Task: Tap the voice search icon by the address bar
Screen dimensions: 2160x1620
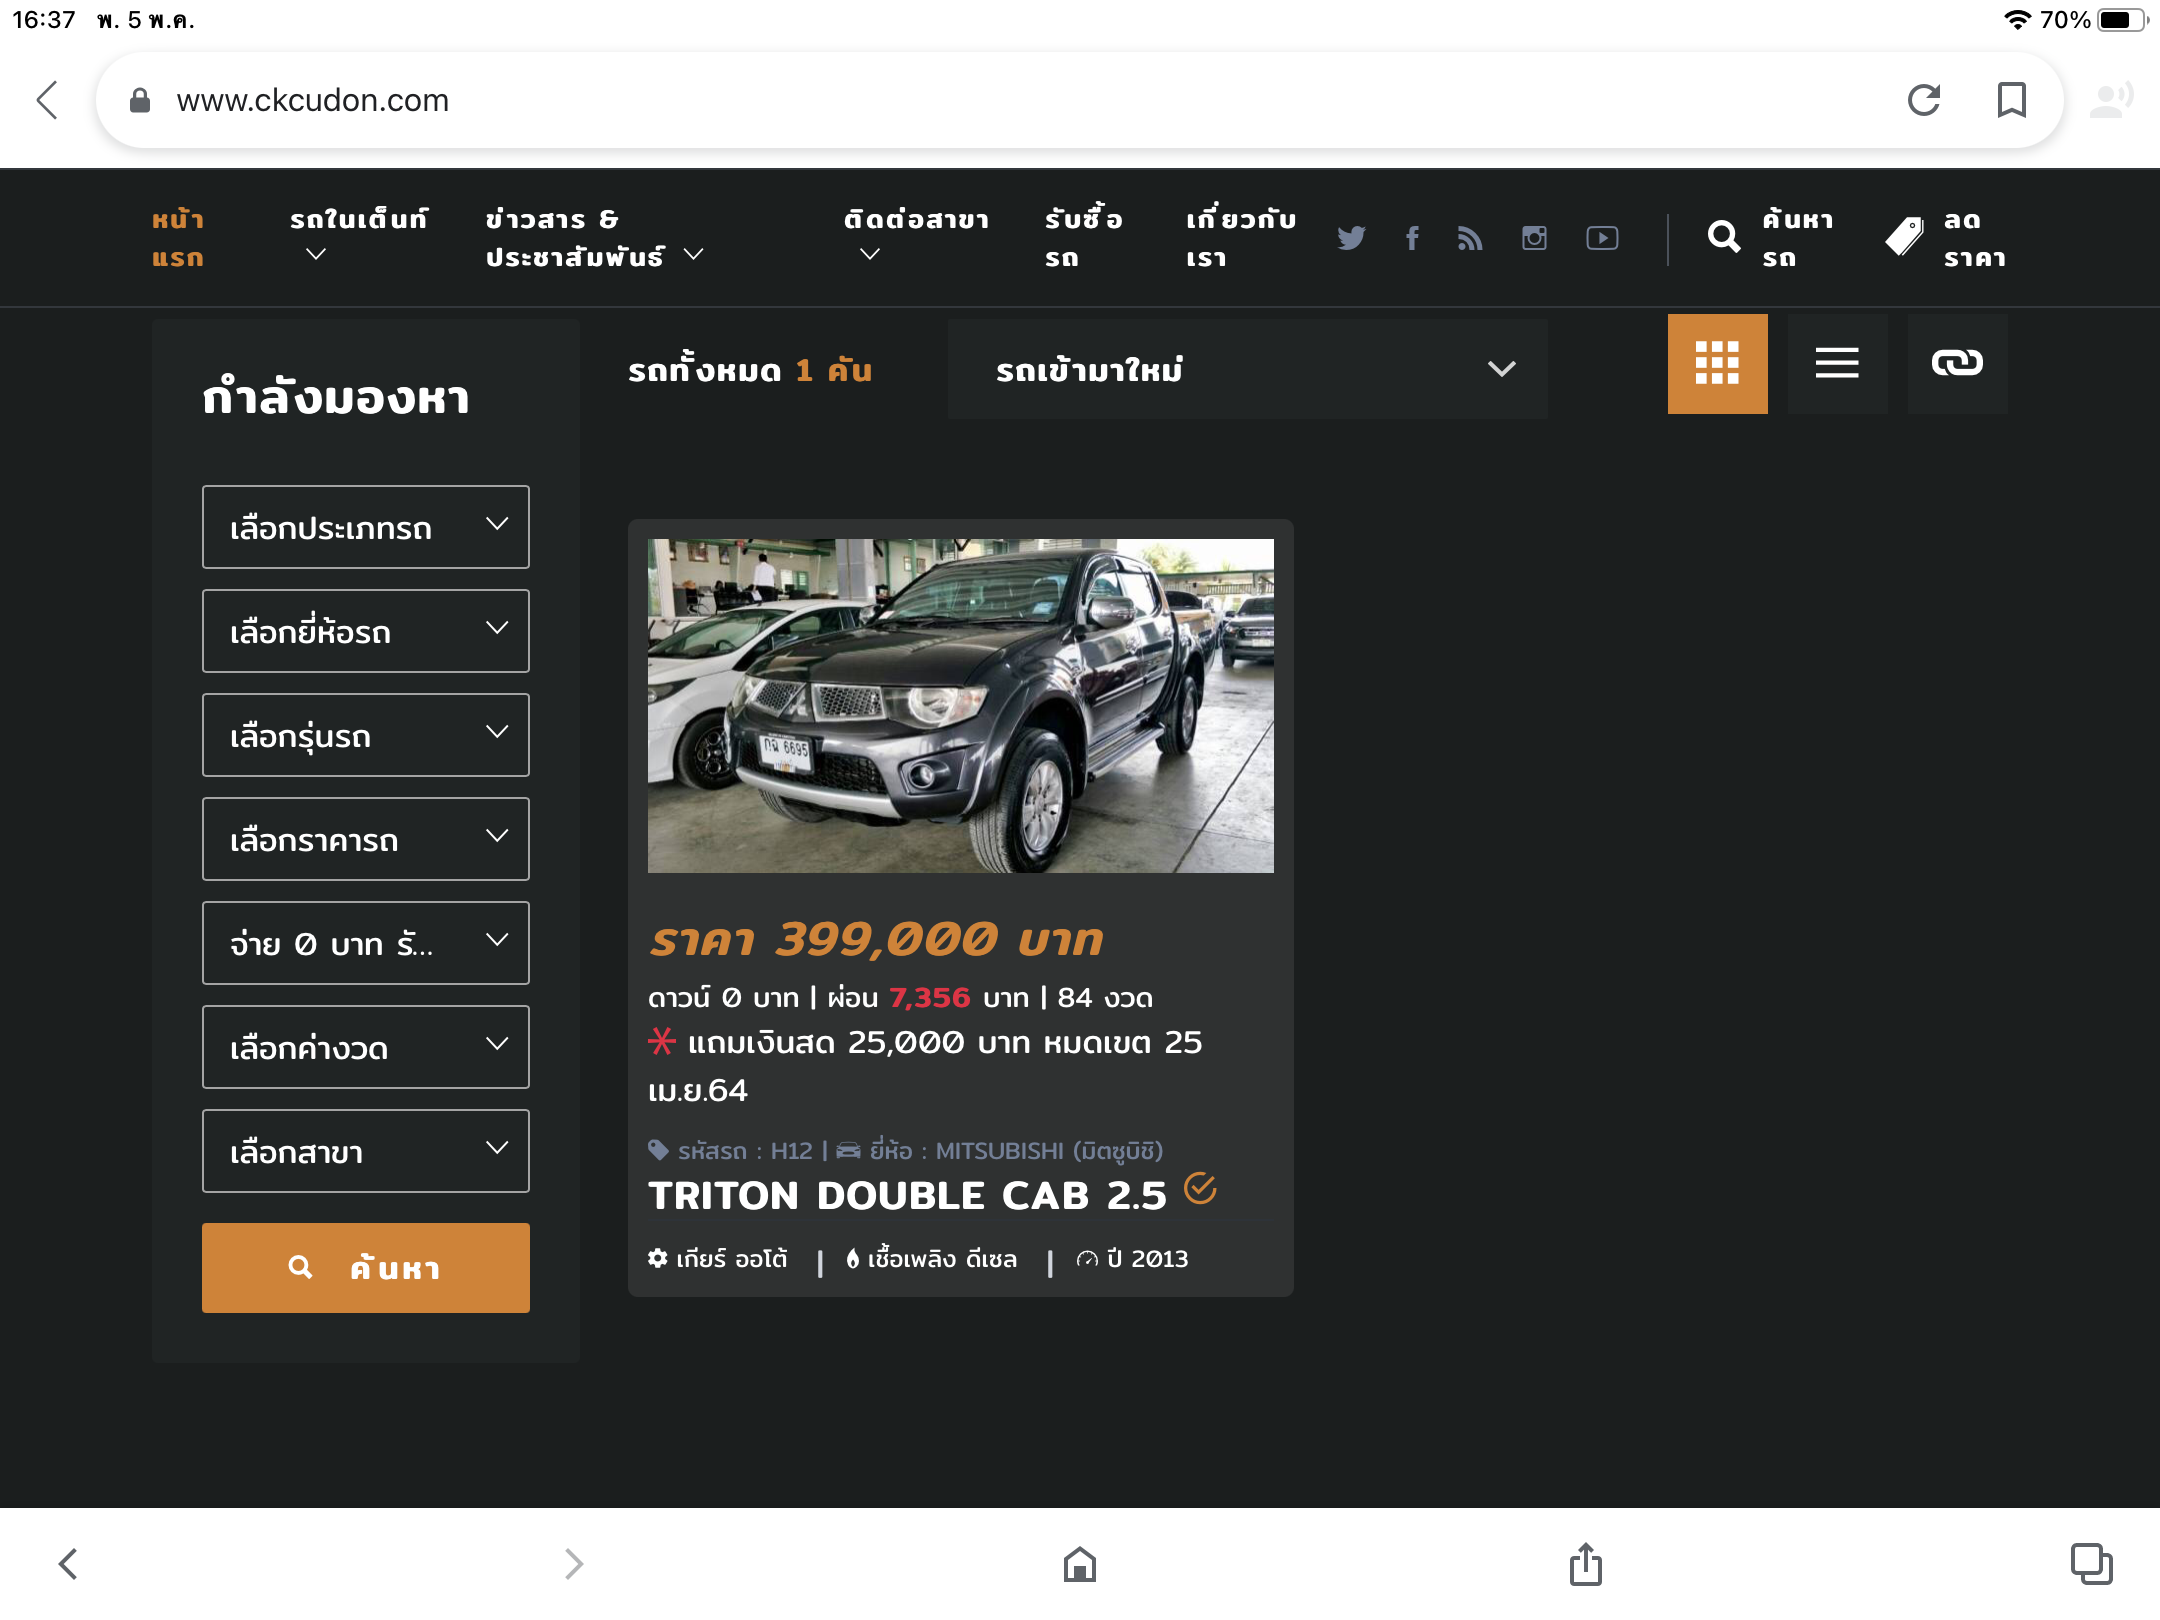Action: point(2112,100)
